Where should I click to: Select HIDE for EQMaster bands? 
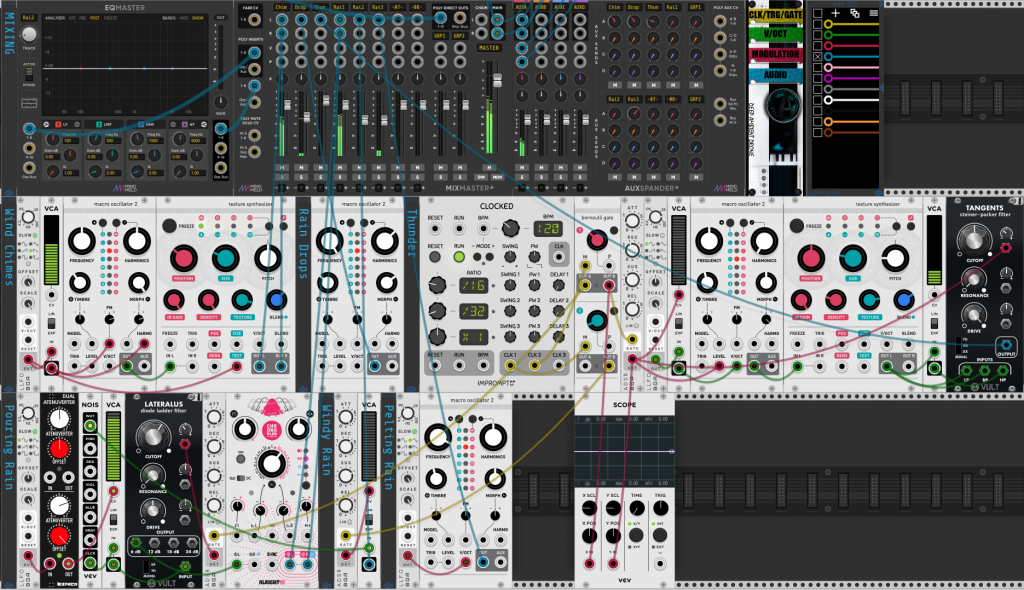point(184,18)
